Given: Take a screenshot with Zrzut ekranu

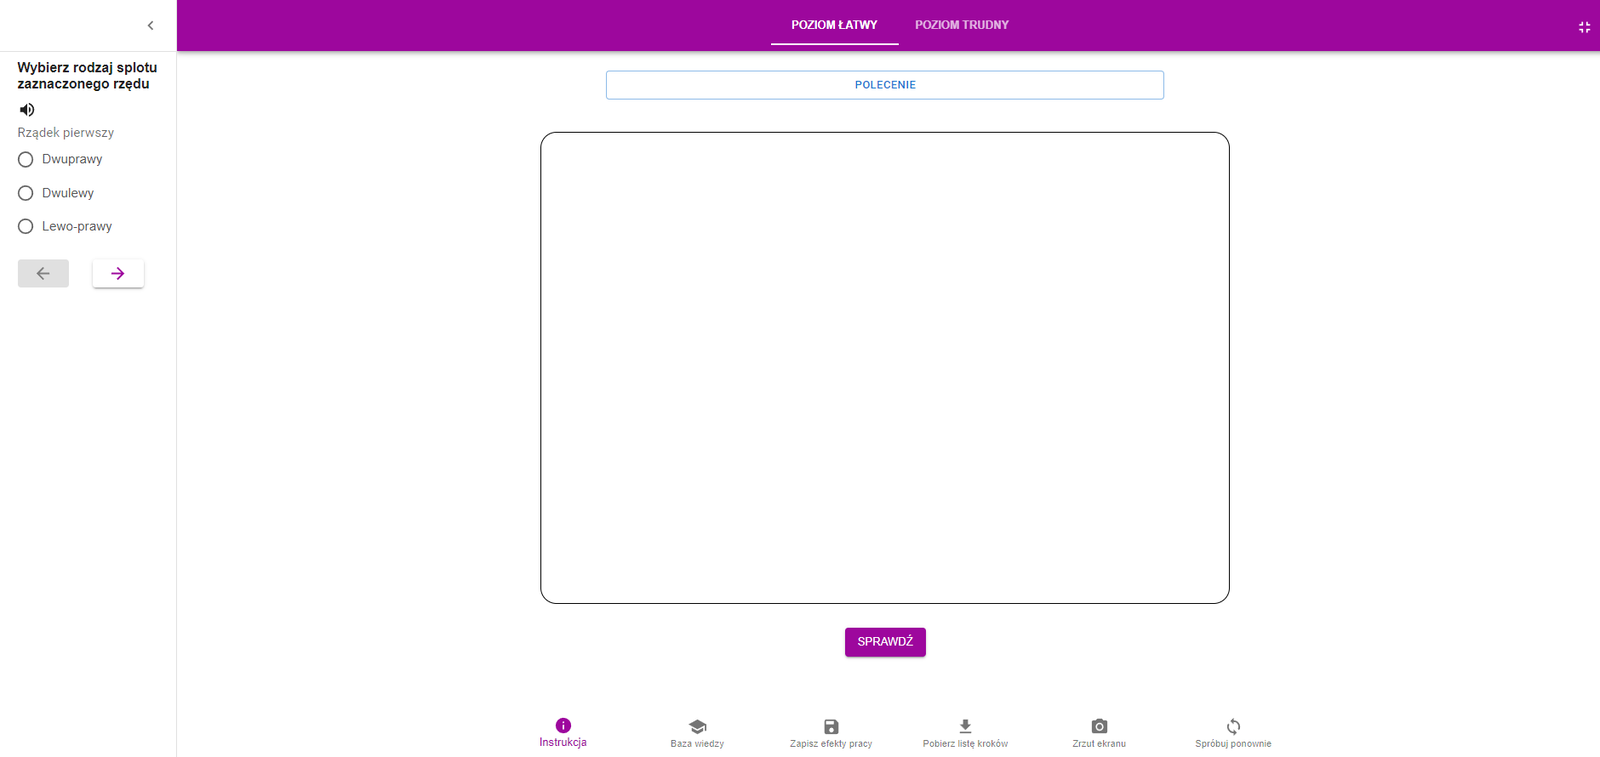Looking at the screenshot, I should pyautogui.click(x=1099, y=727).
